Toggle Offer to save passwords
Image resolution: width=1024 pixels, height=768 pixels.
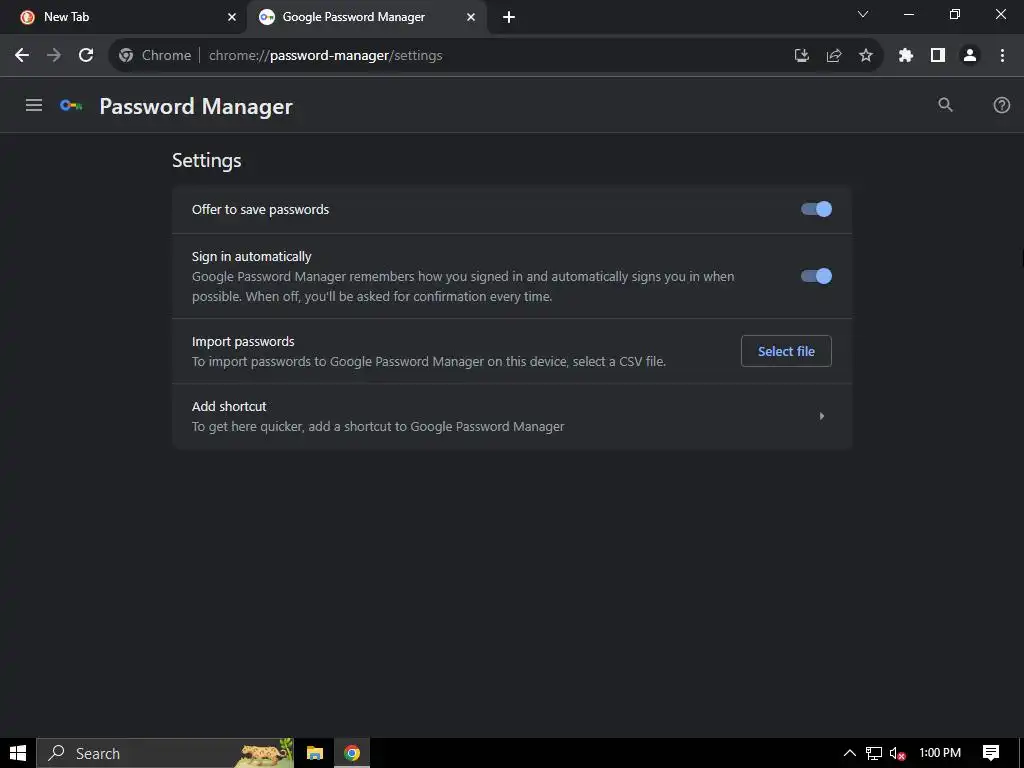(816, 209)
